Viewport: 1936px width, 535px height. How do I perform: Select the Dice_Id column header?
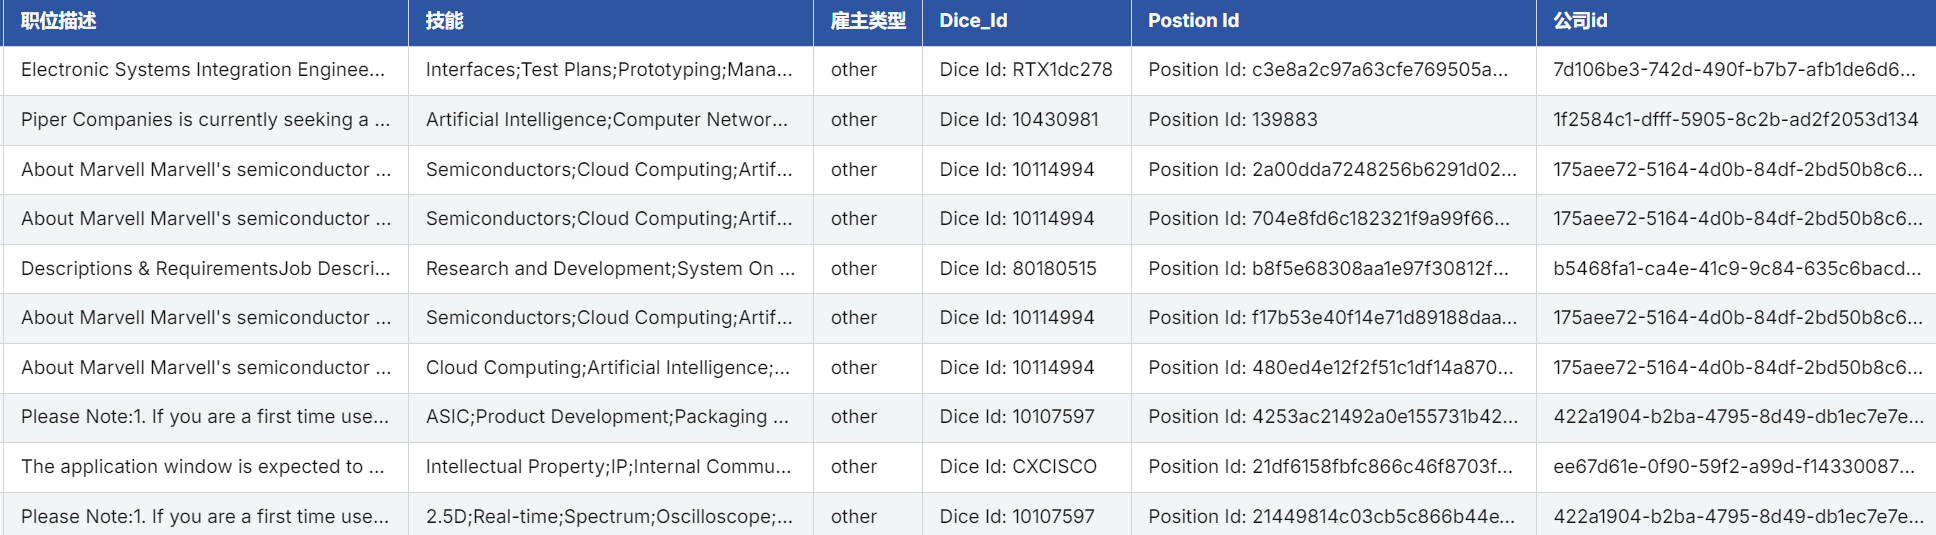pos(973,21)
